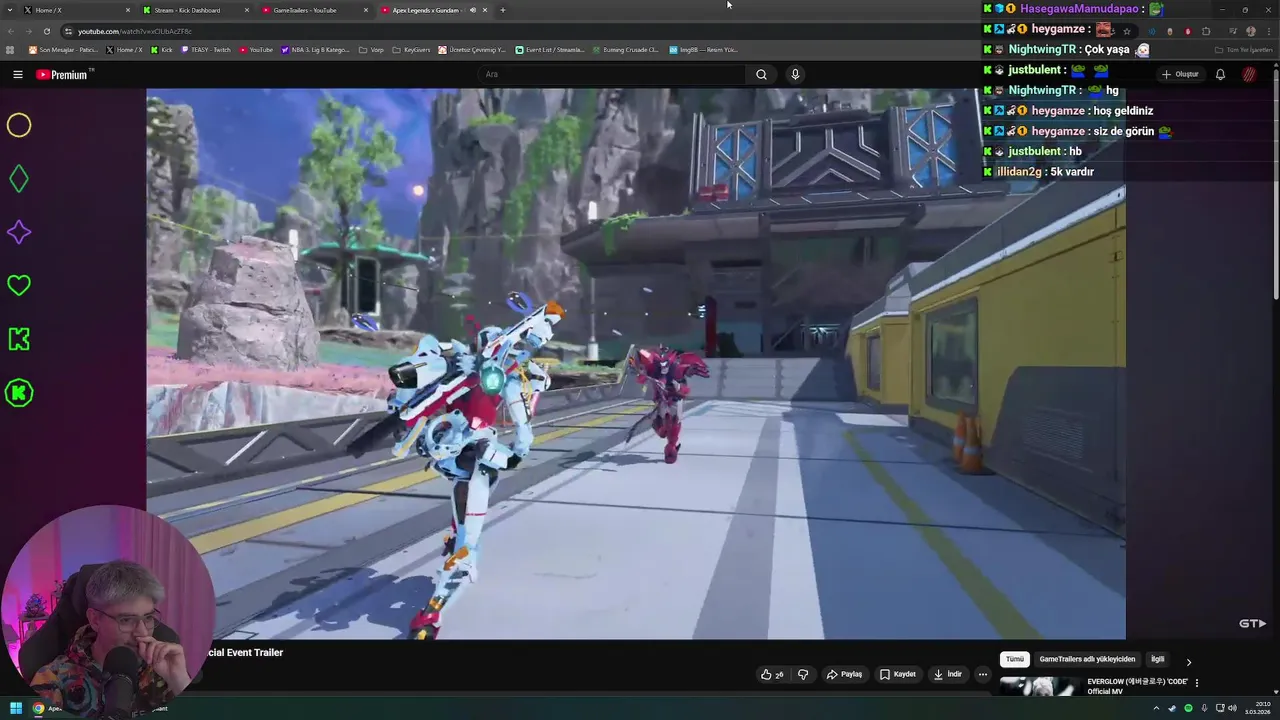Screen dimensions: 1280x720
Task: Open the YouTube hamburger guide menu
Action: point(17,74)
